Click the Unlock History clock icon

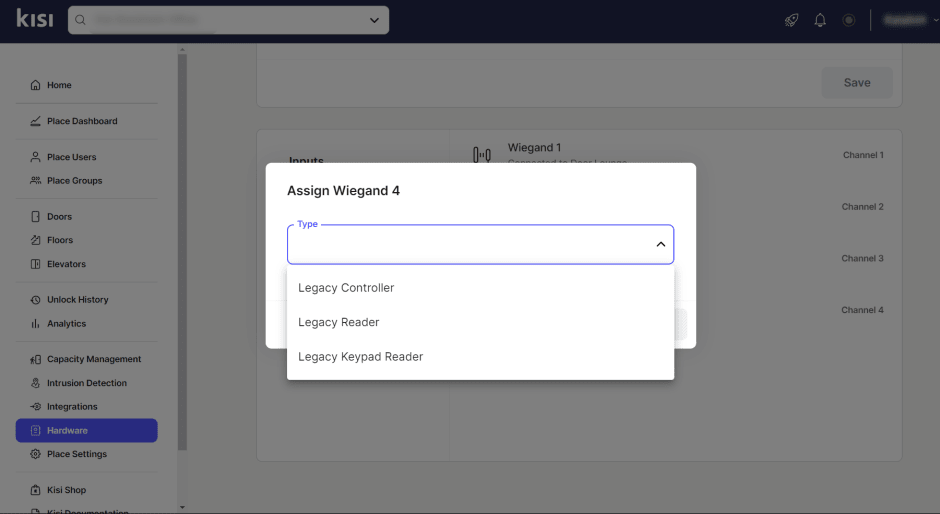(x=35, y=300)
